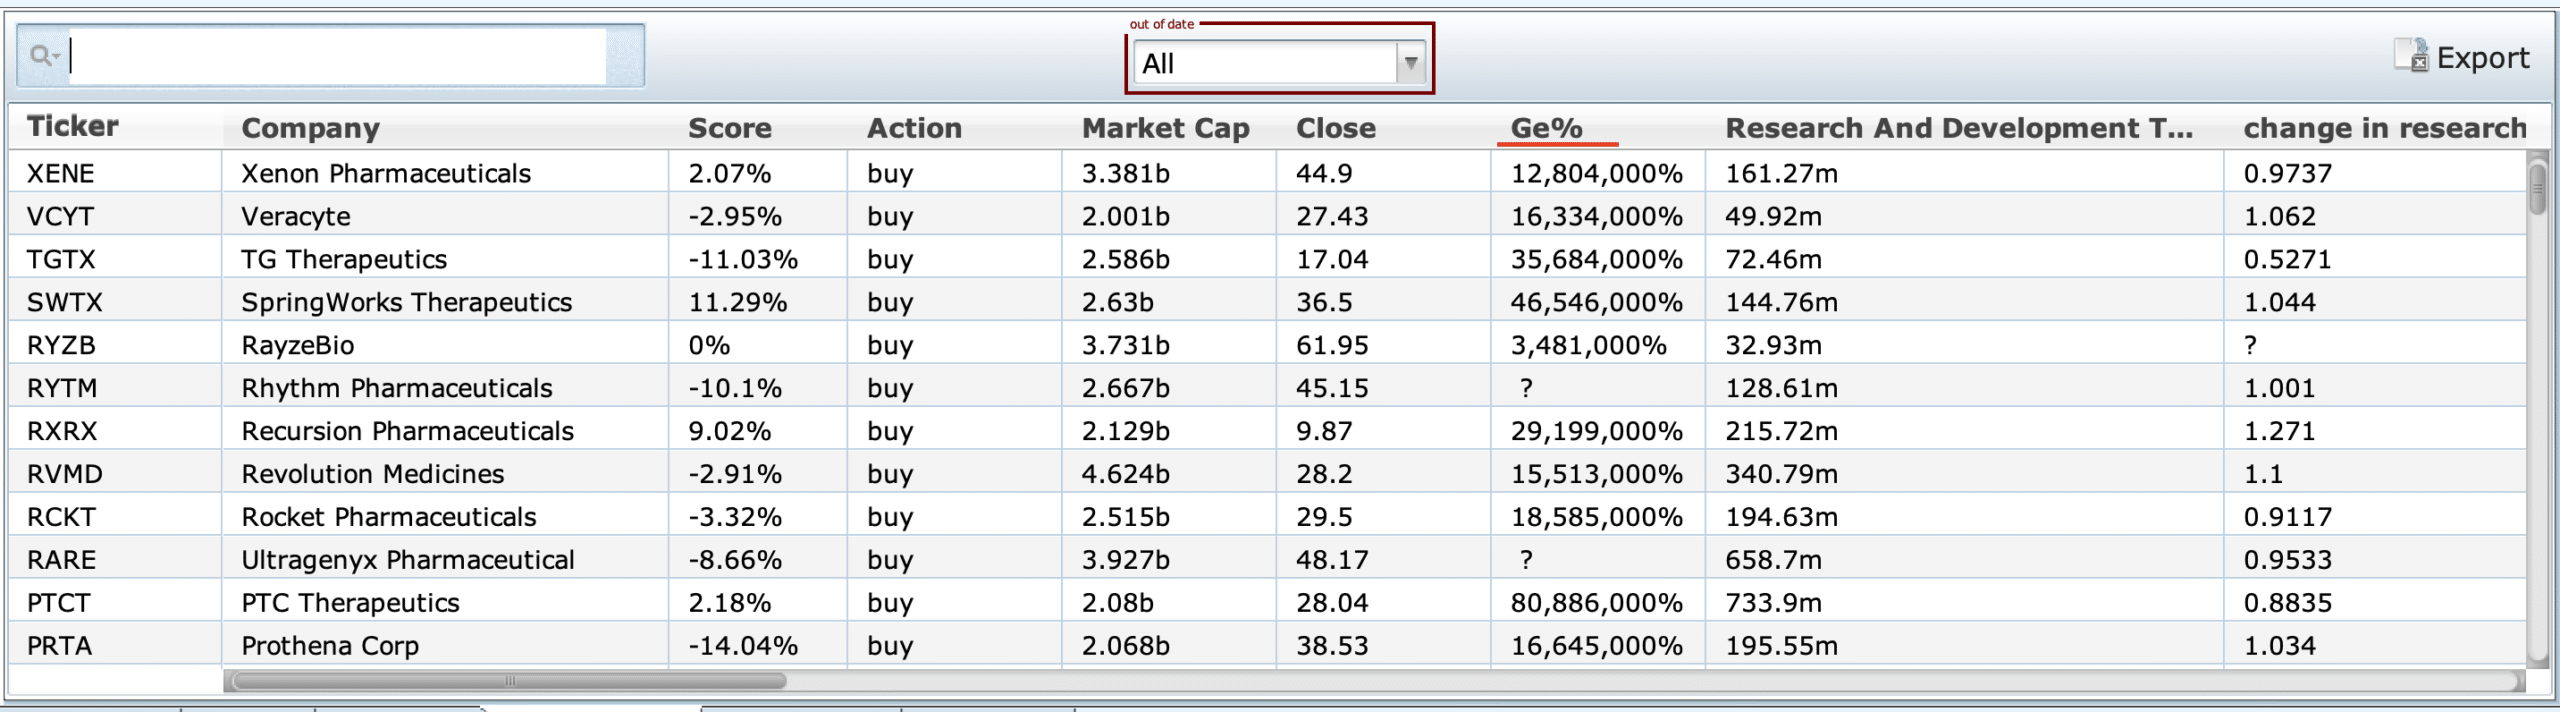Viewport: 2560px width, 712px height.
Task: Open the out of date dropdown arrow
Action: [x=1410, y=63]
